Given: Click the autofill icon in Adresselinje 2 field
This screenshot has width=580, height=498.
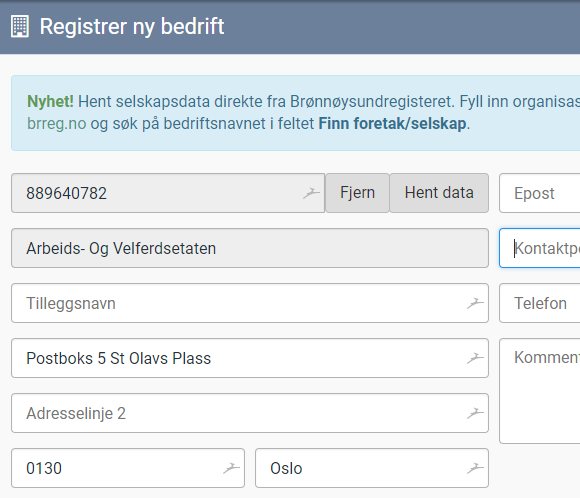Looking at the screenshot, I should pos(475,413).
